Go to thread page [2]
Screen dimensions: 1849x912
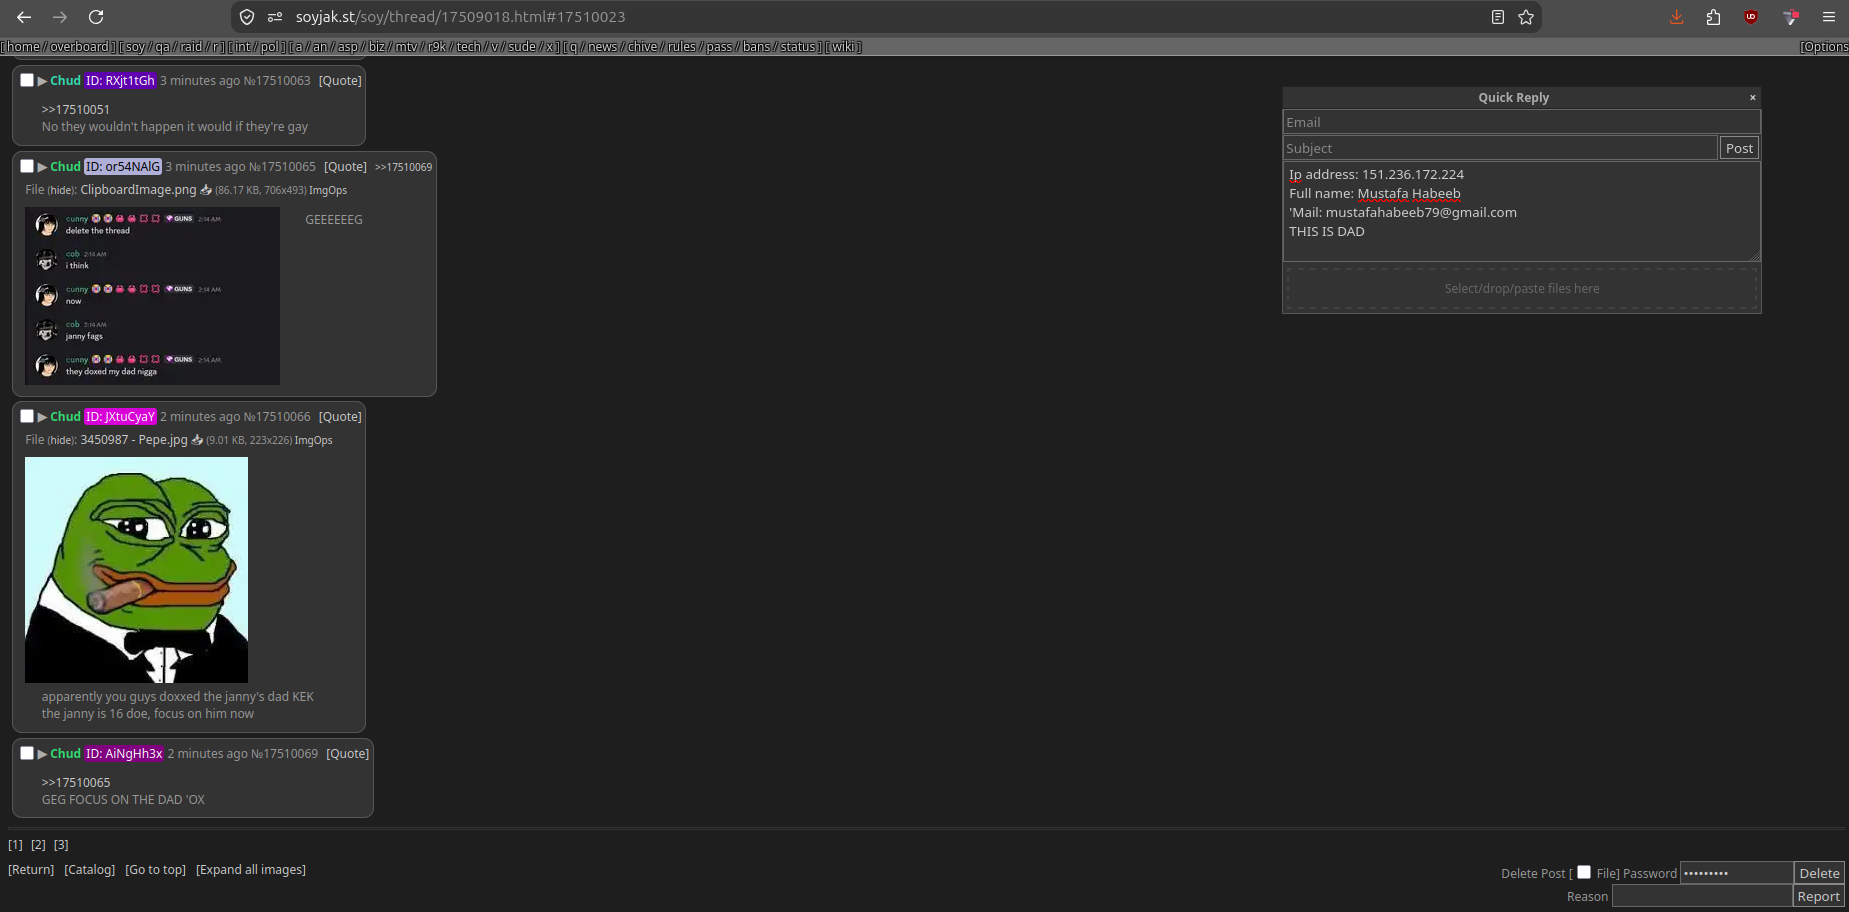[x=38, y=845]
